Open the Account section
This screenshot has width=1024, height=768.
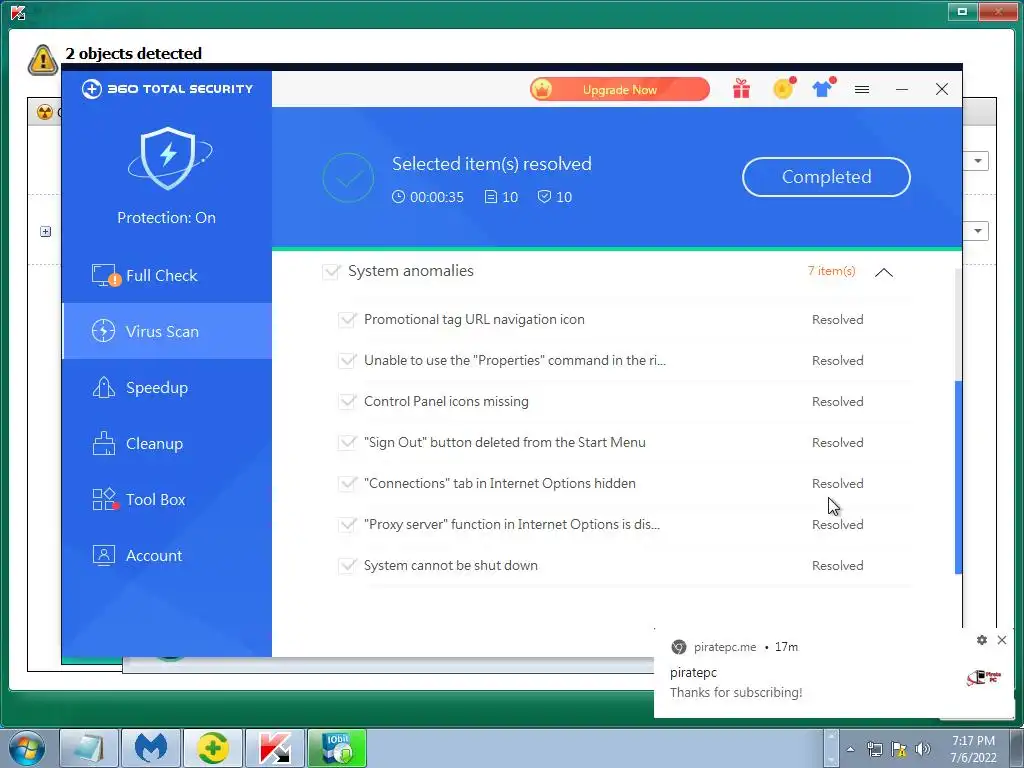coord(167,556)
